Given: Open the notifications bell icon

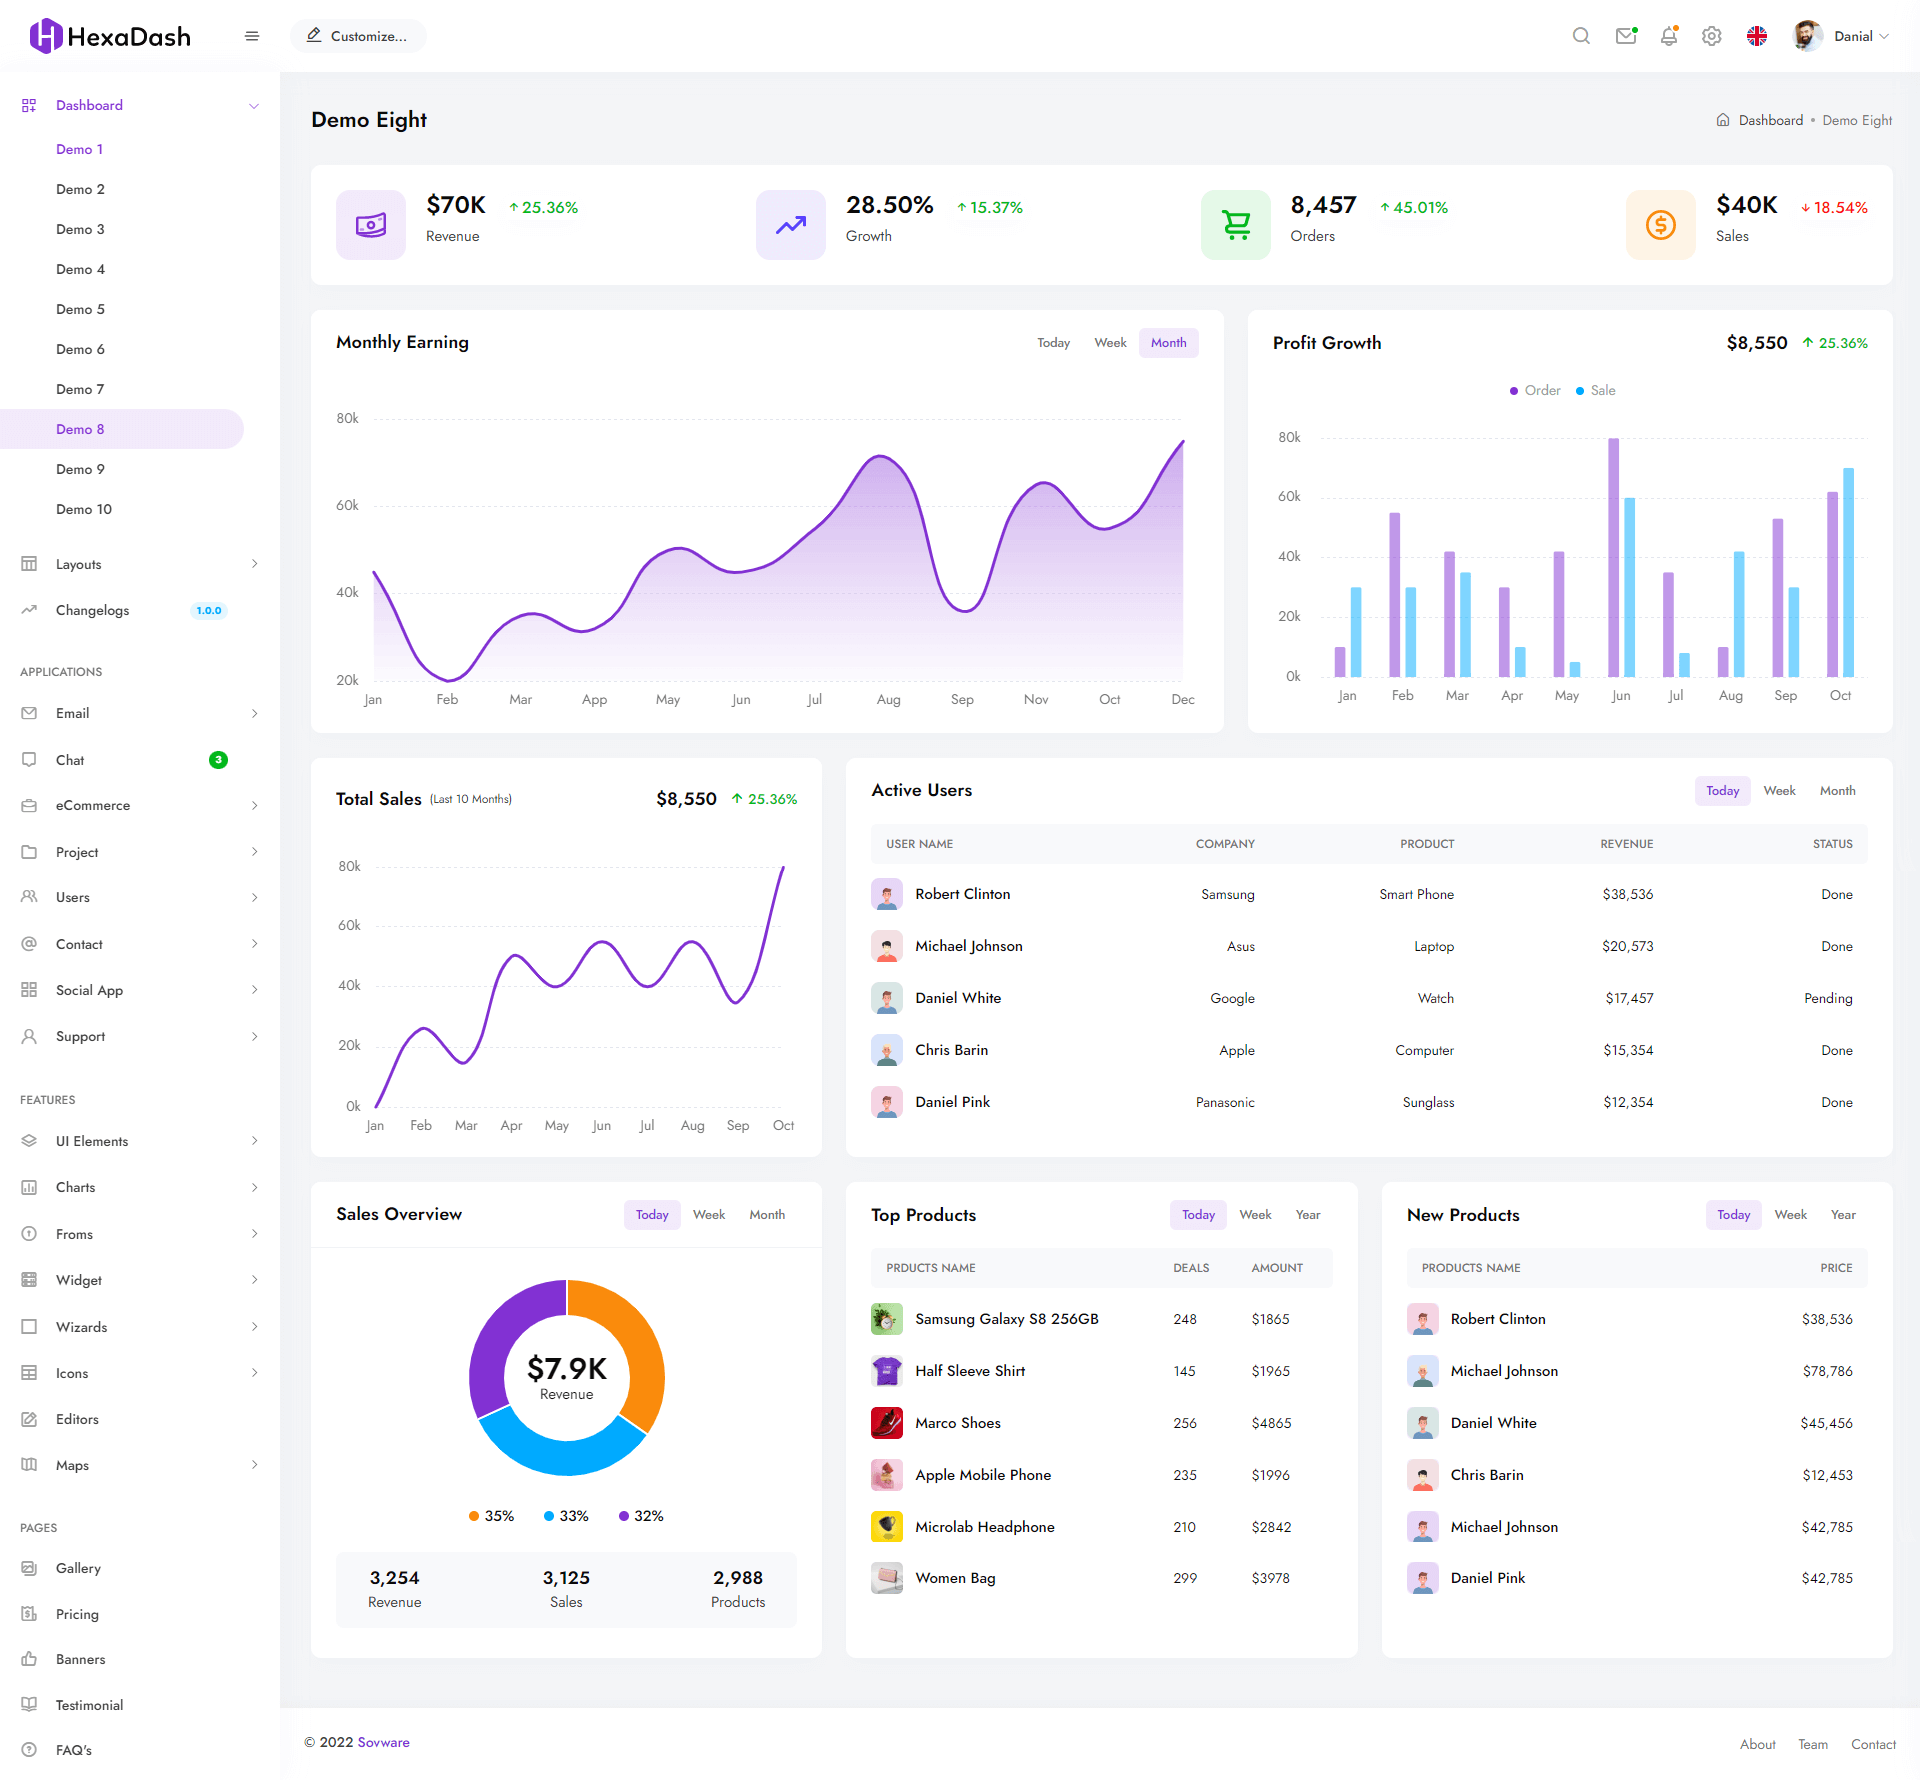Looking at the screenshot, I should click(x=1669, y=36).
